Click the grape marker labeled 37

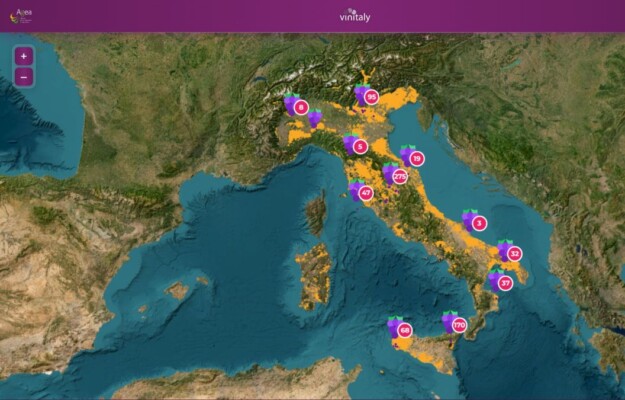[x=500, y=282]
